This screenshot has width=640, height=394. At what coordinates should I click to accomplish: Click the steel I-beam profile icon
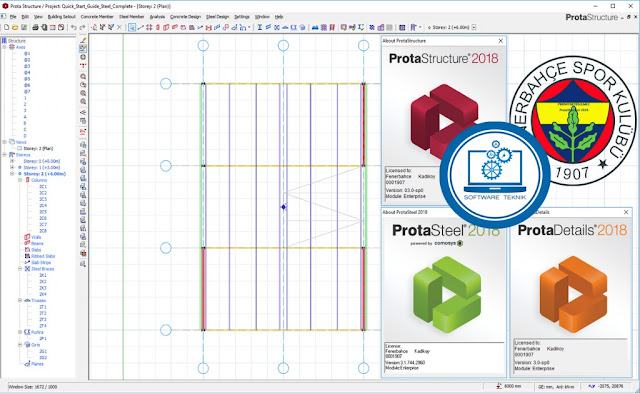pos(260,27)
